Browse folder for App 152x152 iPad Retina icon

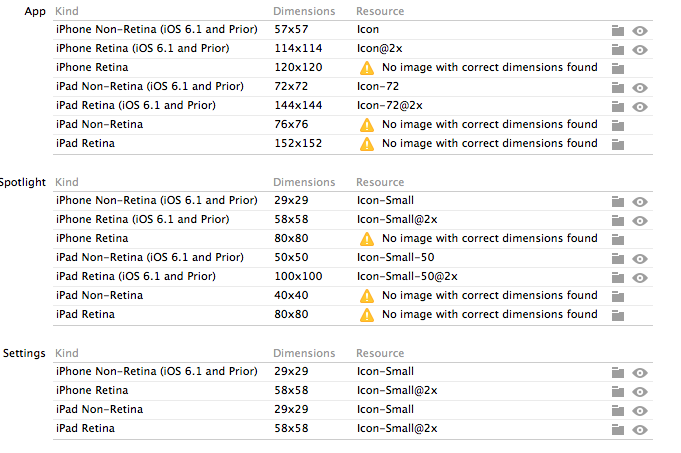click(618, 144)
